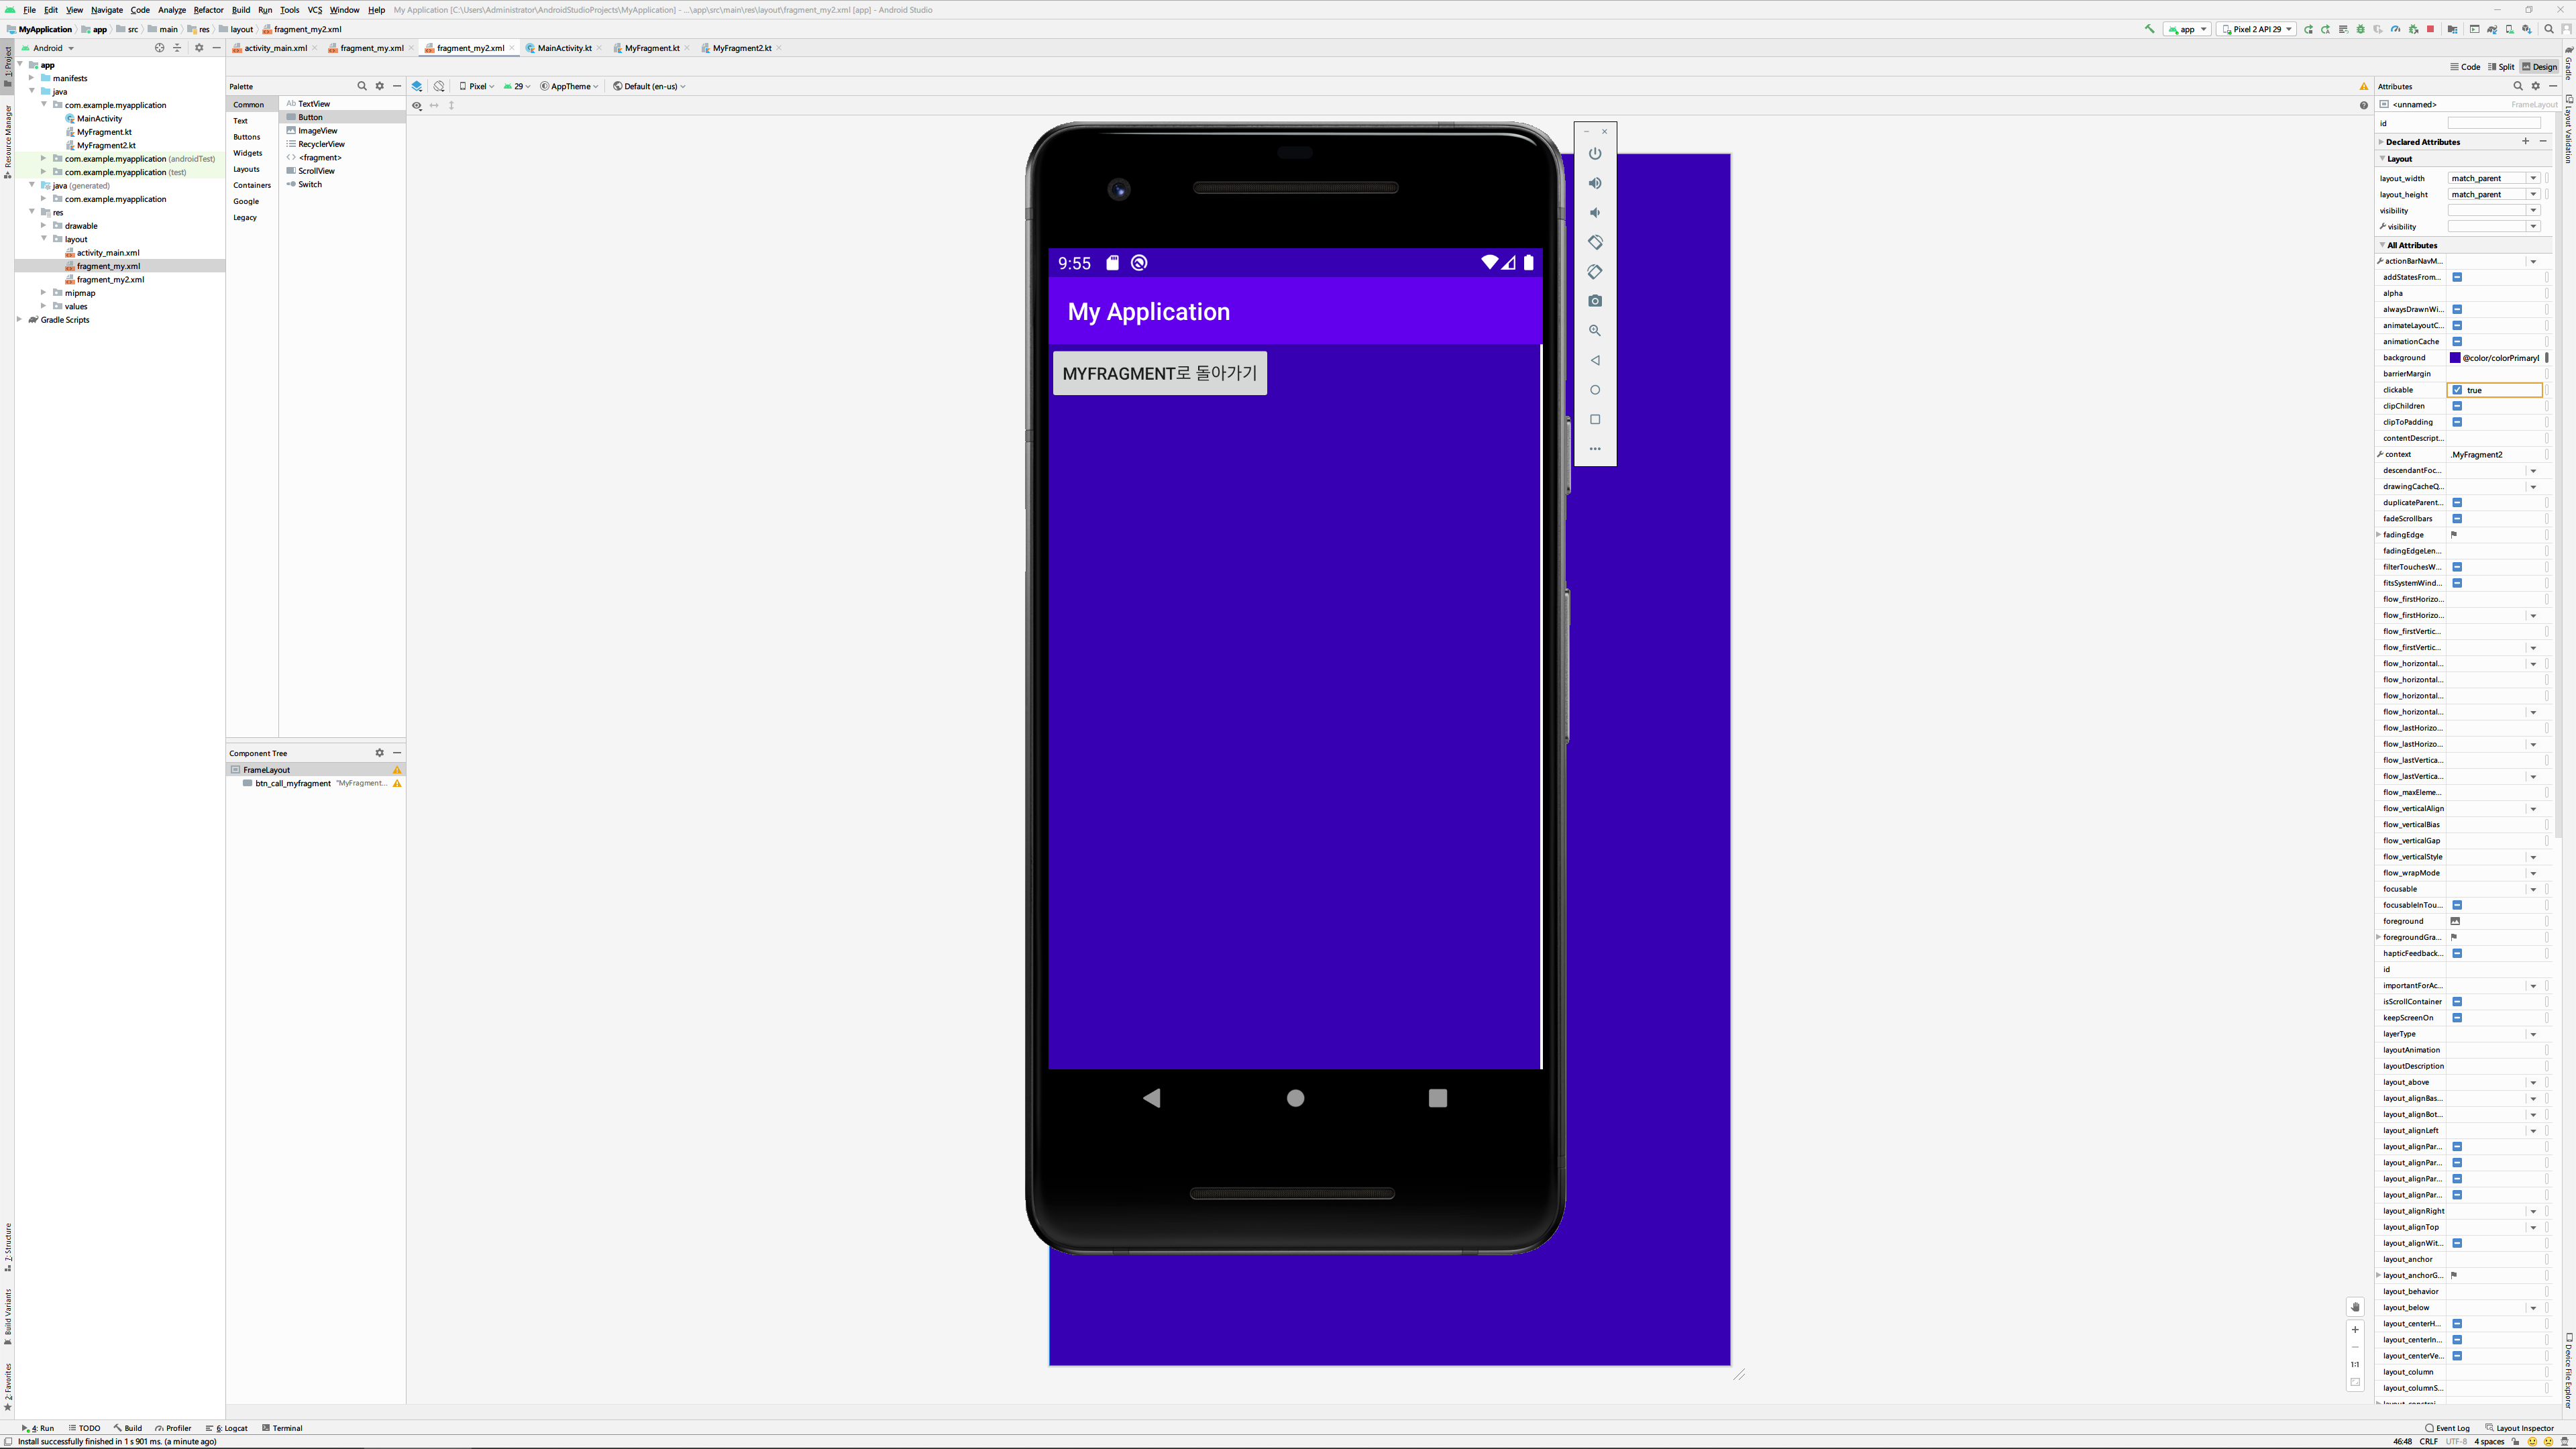This screenshot has height=1449, width=2576.
Task: Click the background colorPrimary color swatch
Action: click(2455, 358)
